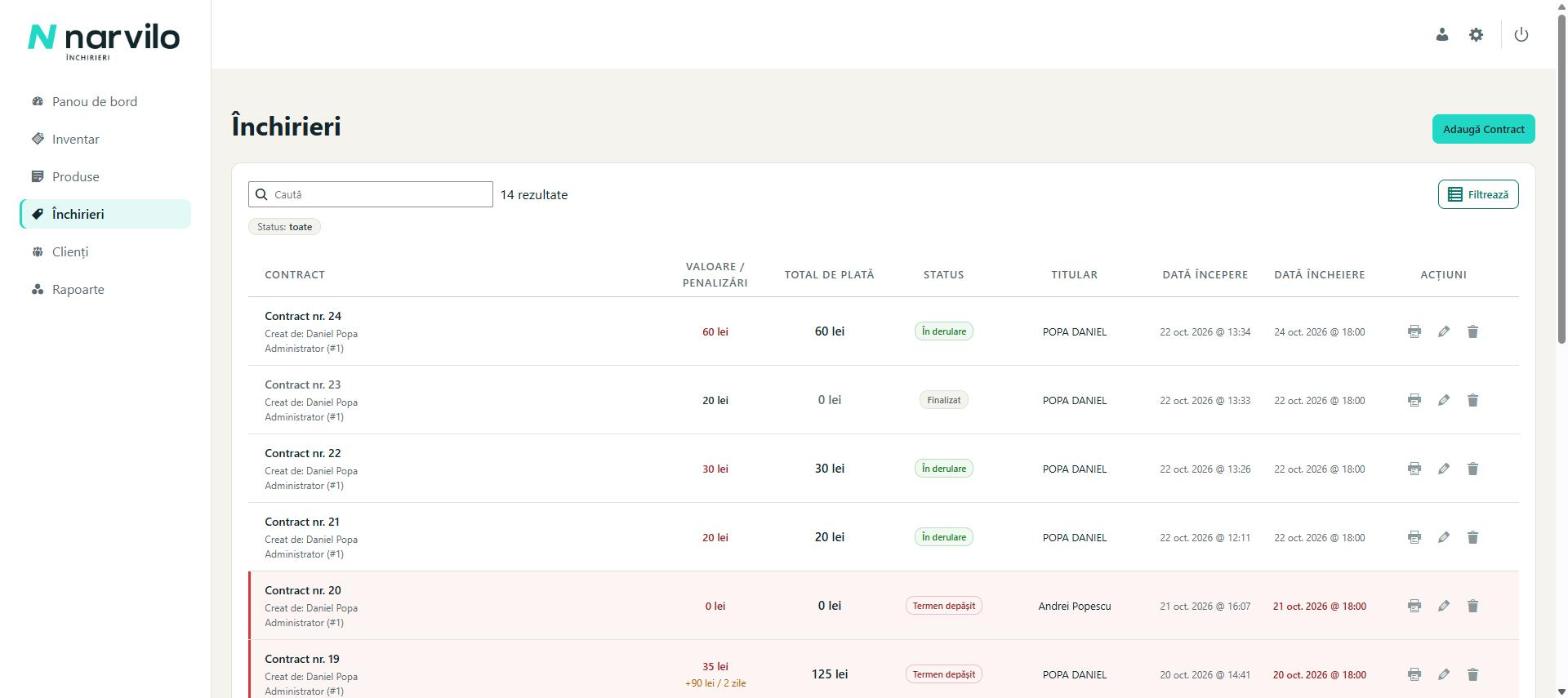Screen dimensions: 1568x698
Task: Print Contract nr. 24
Action: pos(1414,331)
